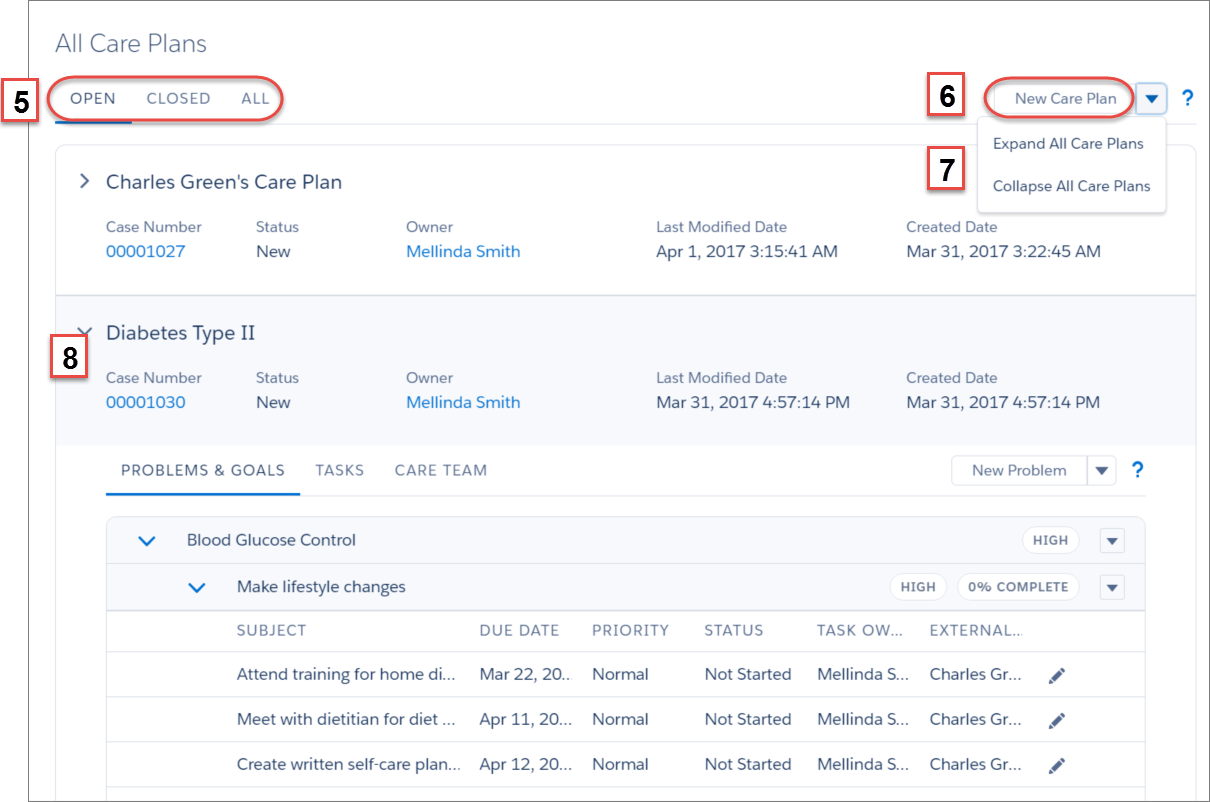Edit the "Attend training" task with pencil icon
This screenshot has height=802, width=1210.
(x=1057, y=674)
